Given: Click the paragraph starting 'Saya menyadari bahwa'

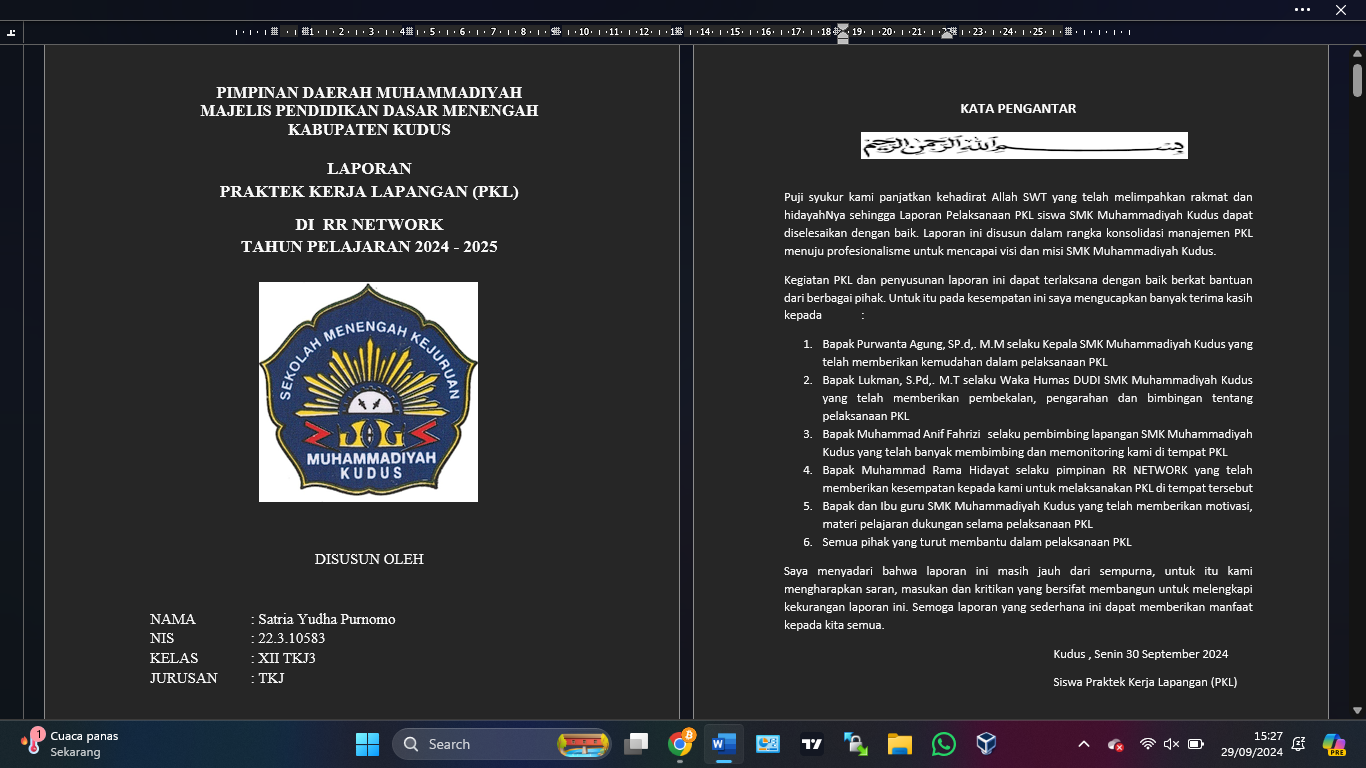Looking at the screenshot, I should pyautogui.click(x=1018, y=598).
